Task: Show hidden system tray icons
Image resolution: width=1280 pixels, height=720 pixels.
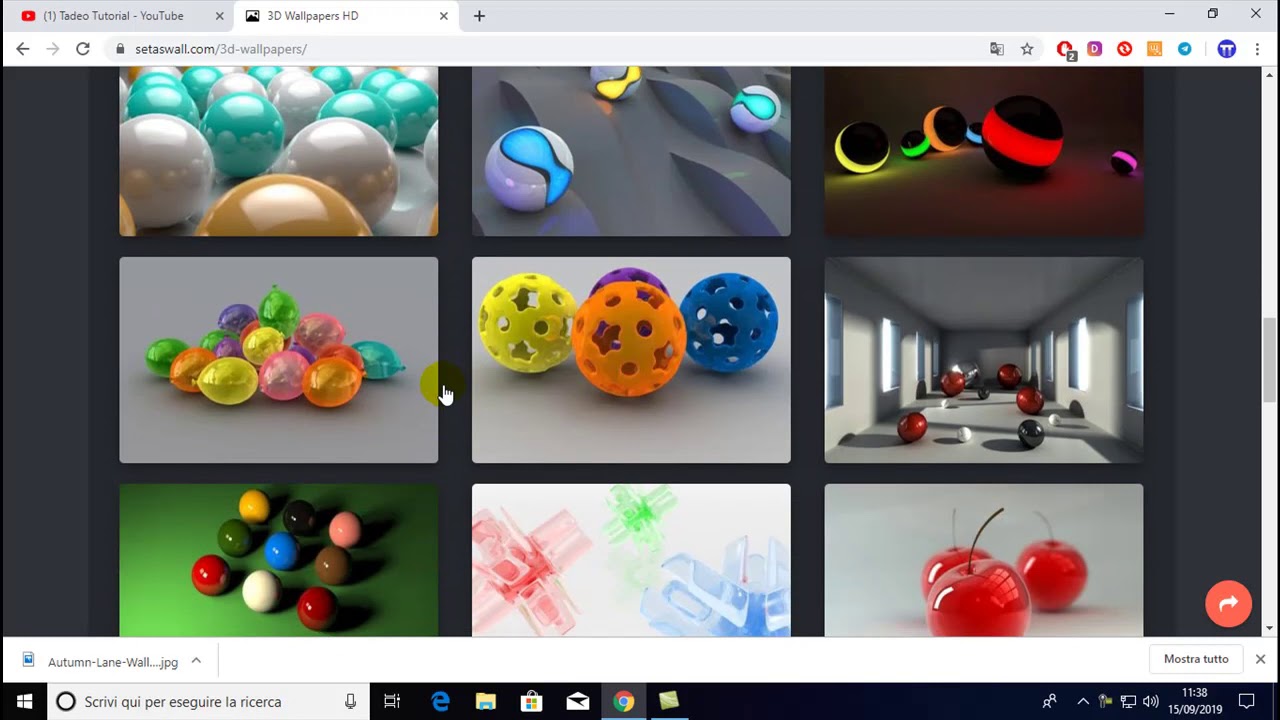Action: [1082, 701]
